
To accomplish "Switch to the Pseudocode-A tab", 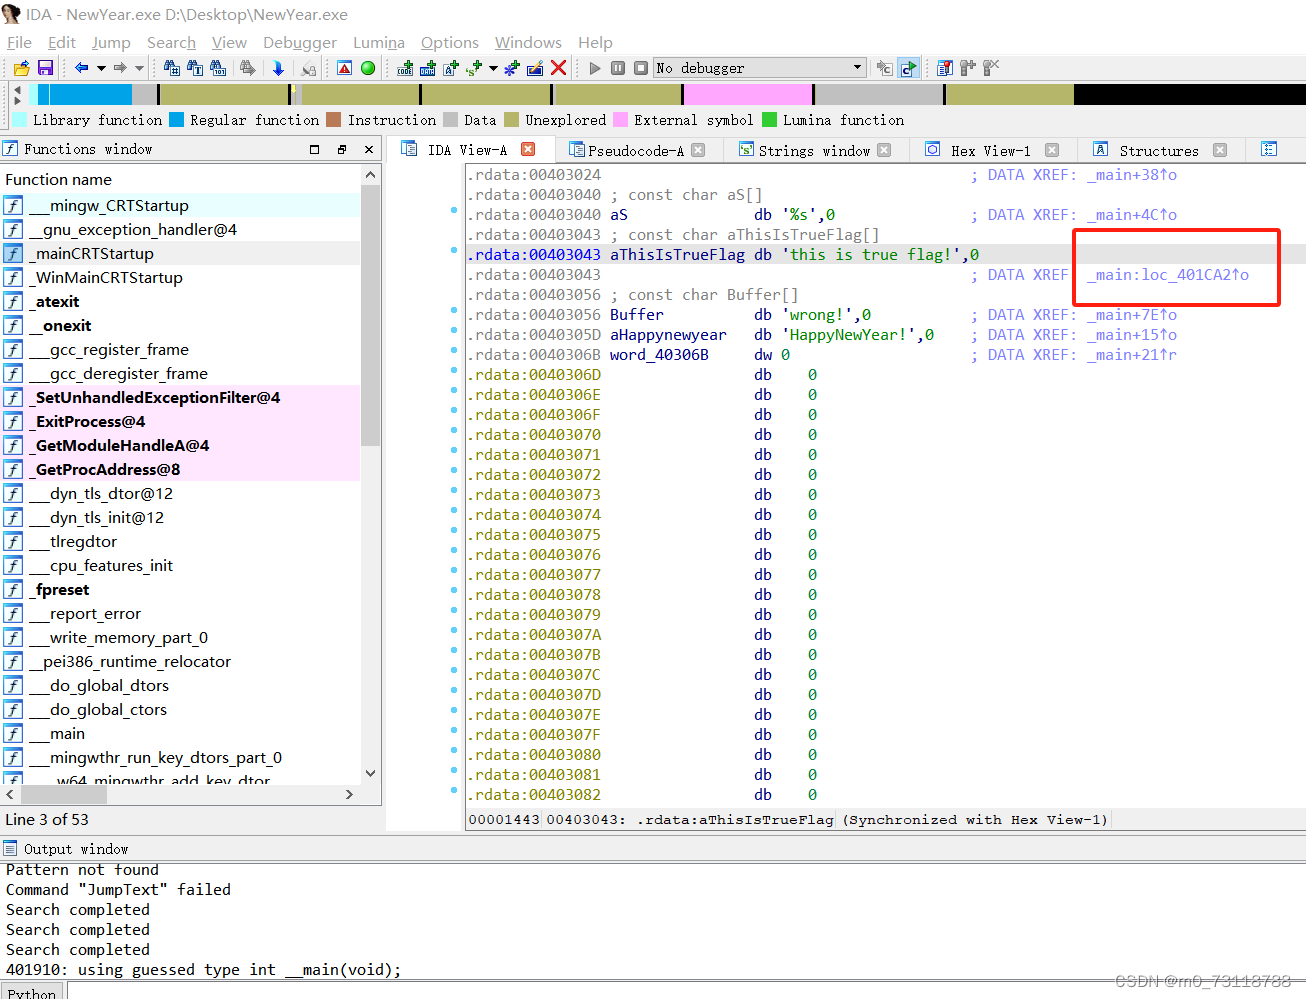I will pos(635,150).
